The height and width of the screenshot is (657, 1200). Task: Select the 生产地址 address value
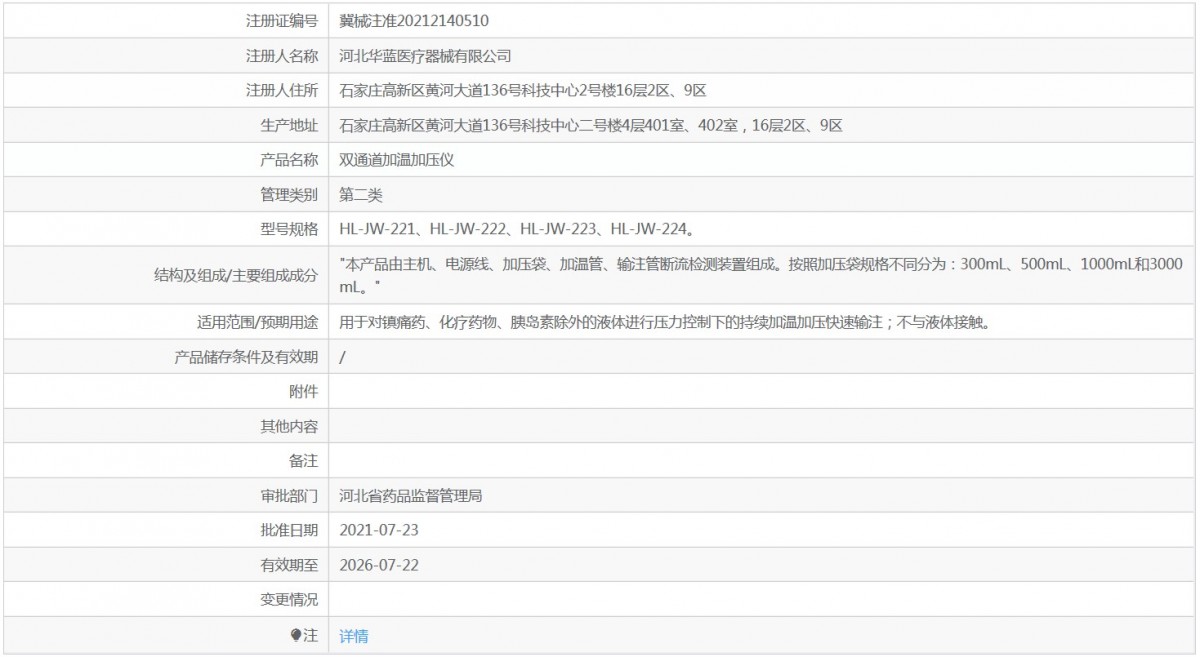pyautogui.click(x=591, y=125)
